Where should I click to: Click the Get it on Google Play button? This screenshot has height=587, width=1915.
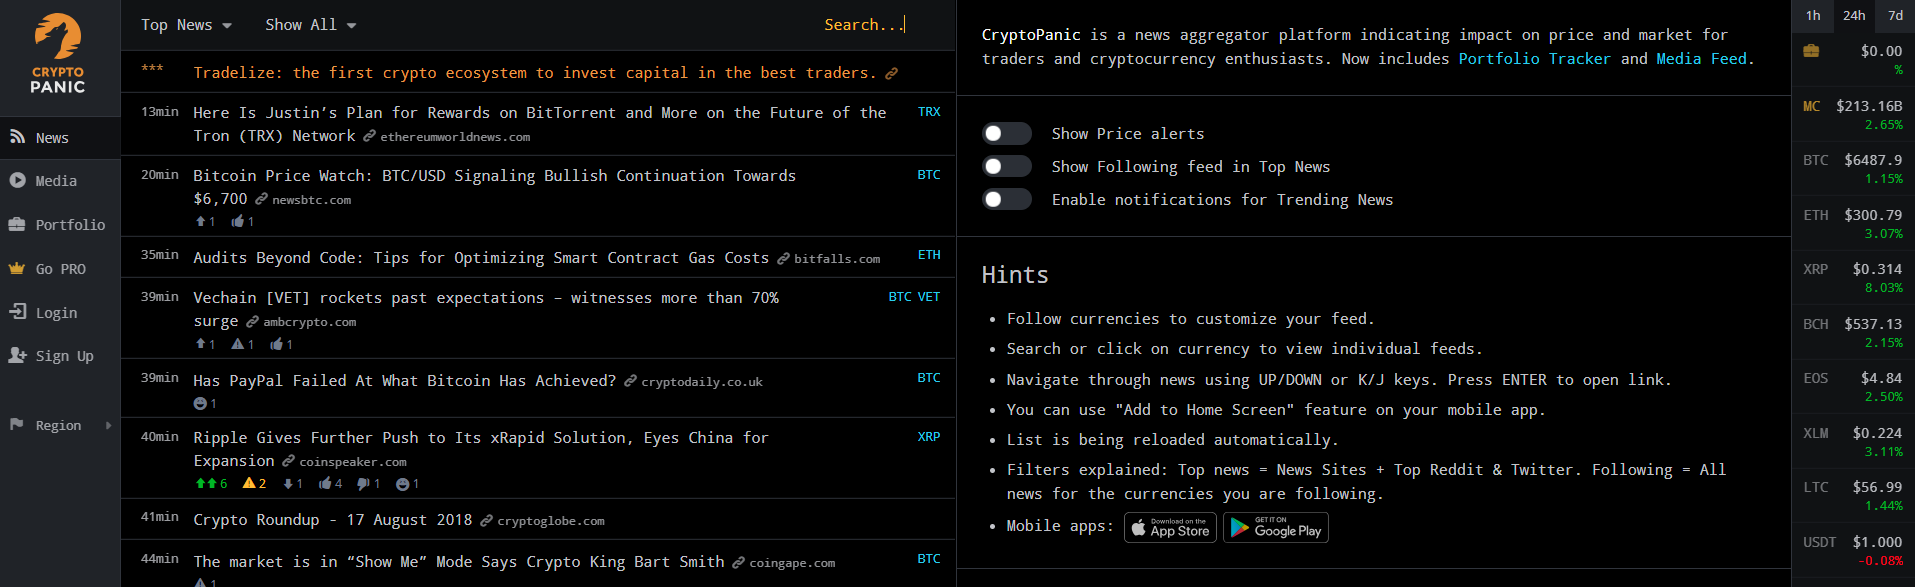(x=1276, y=527)
